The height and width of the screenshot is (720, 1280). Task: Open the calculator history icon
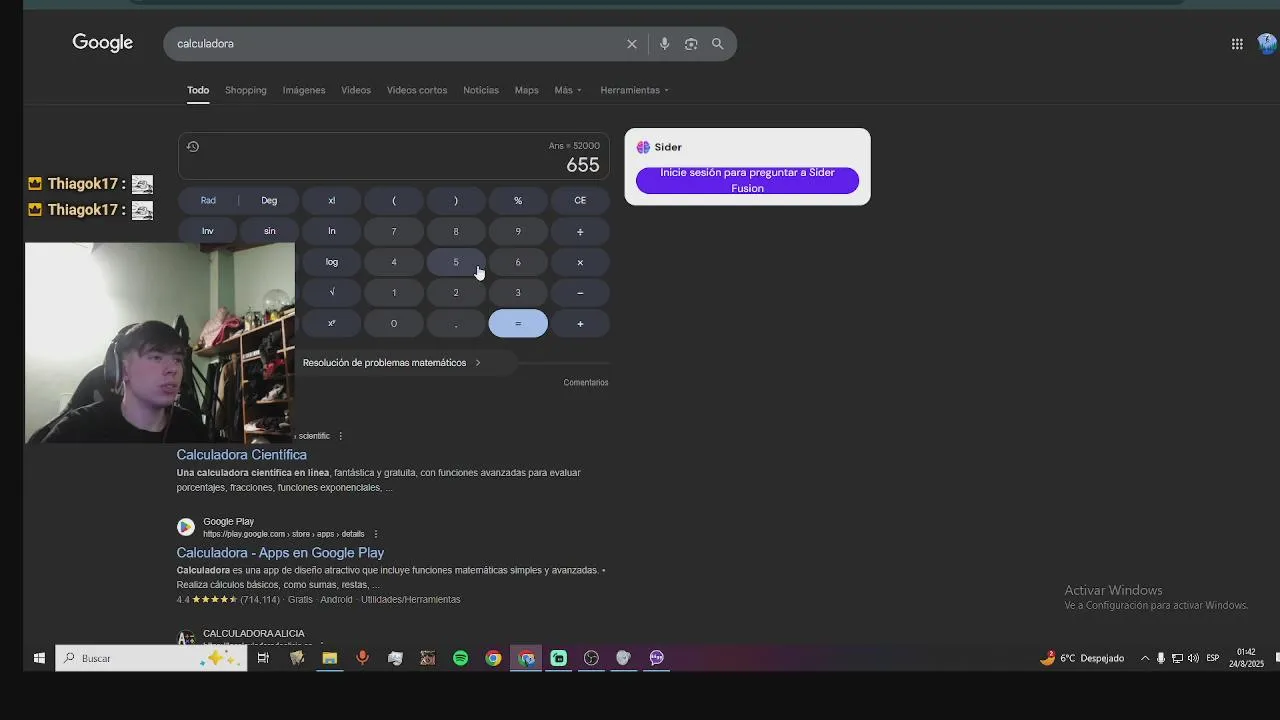point(193,147)
